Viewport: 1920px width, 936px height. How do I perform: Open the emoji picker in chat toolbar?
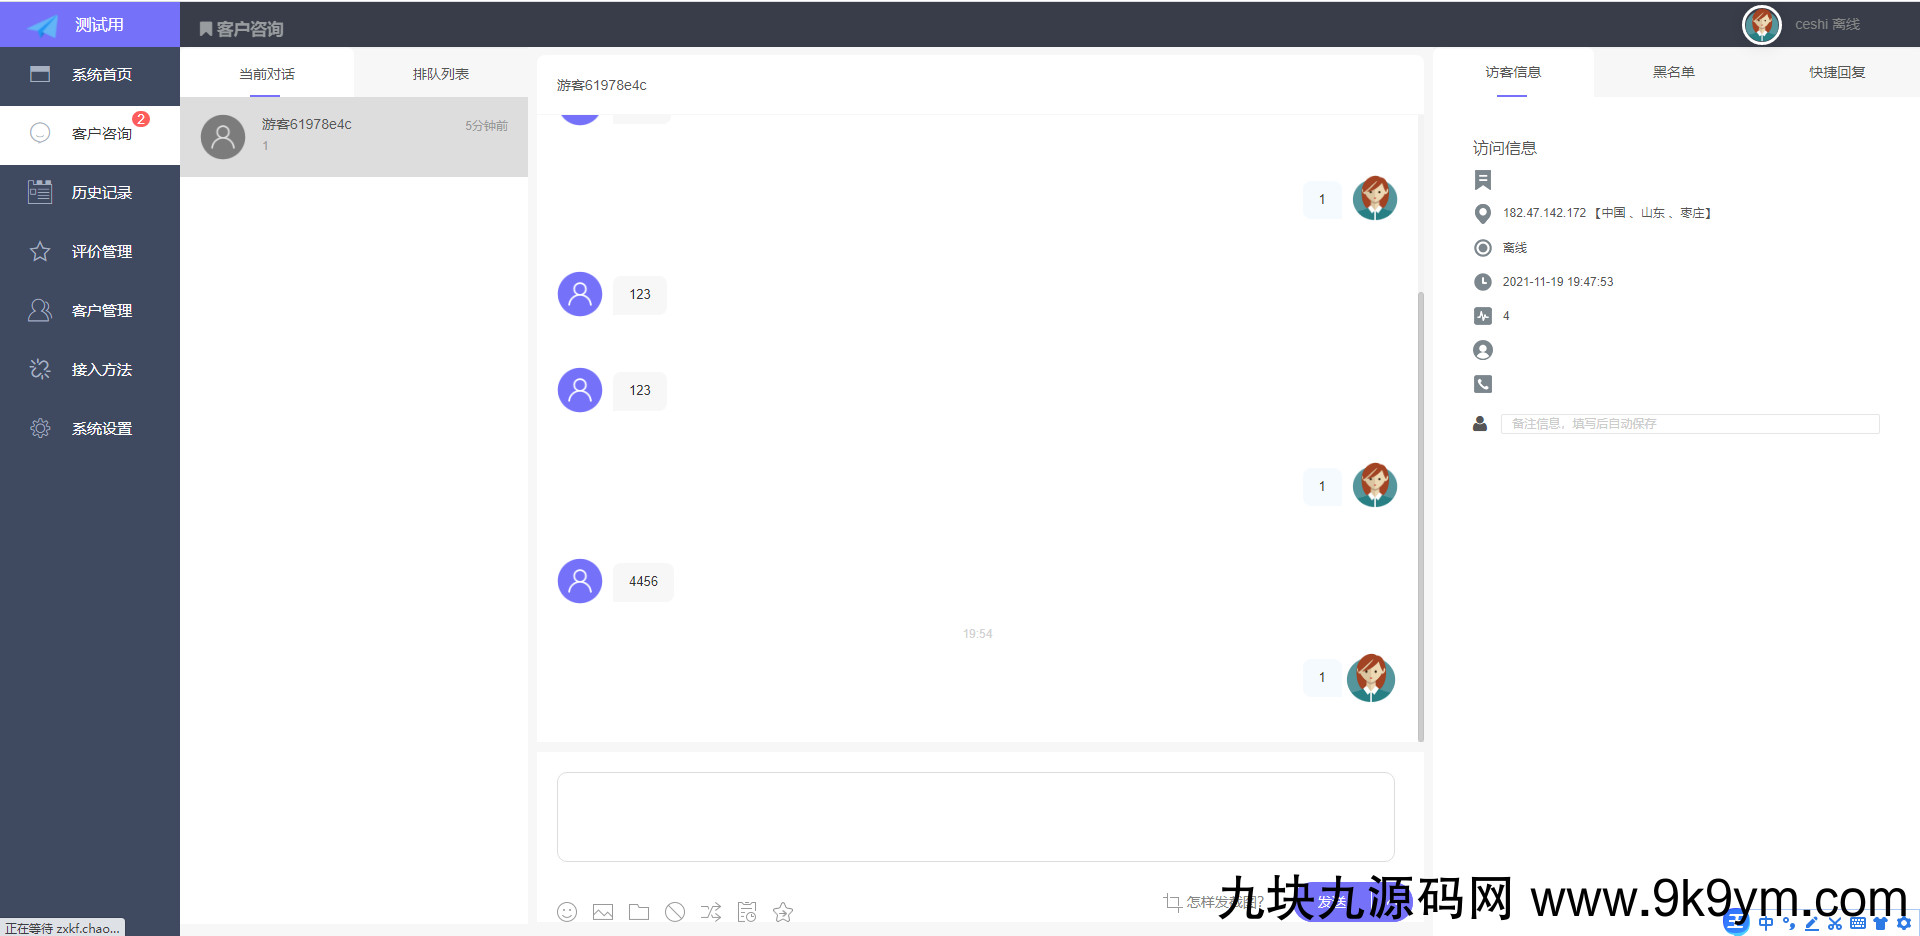click(x=567, y=912)
